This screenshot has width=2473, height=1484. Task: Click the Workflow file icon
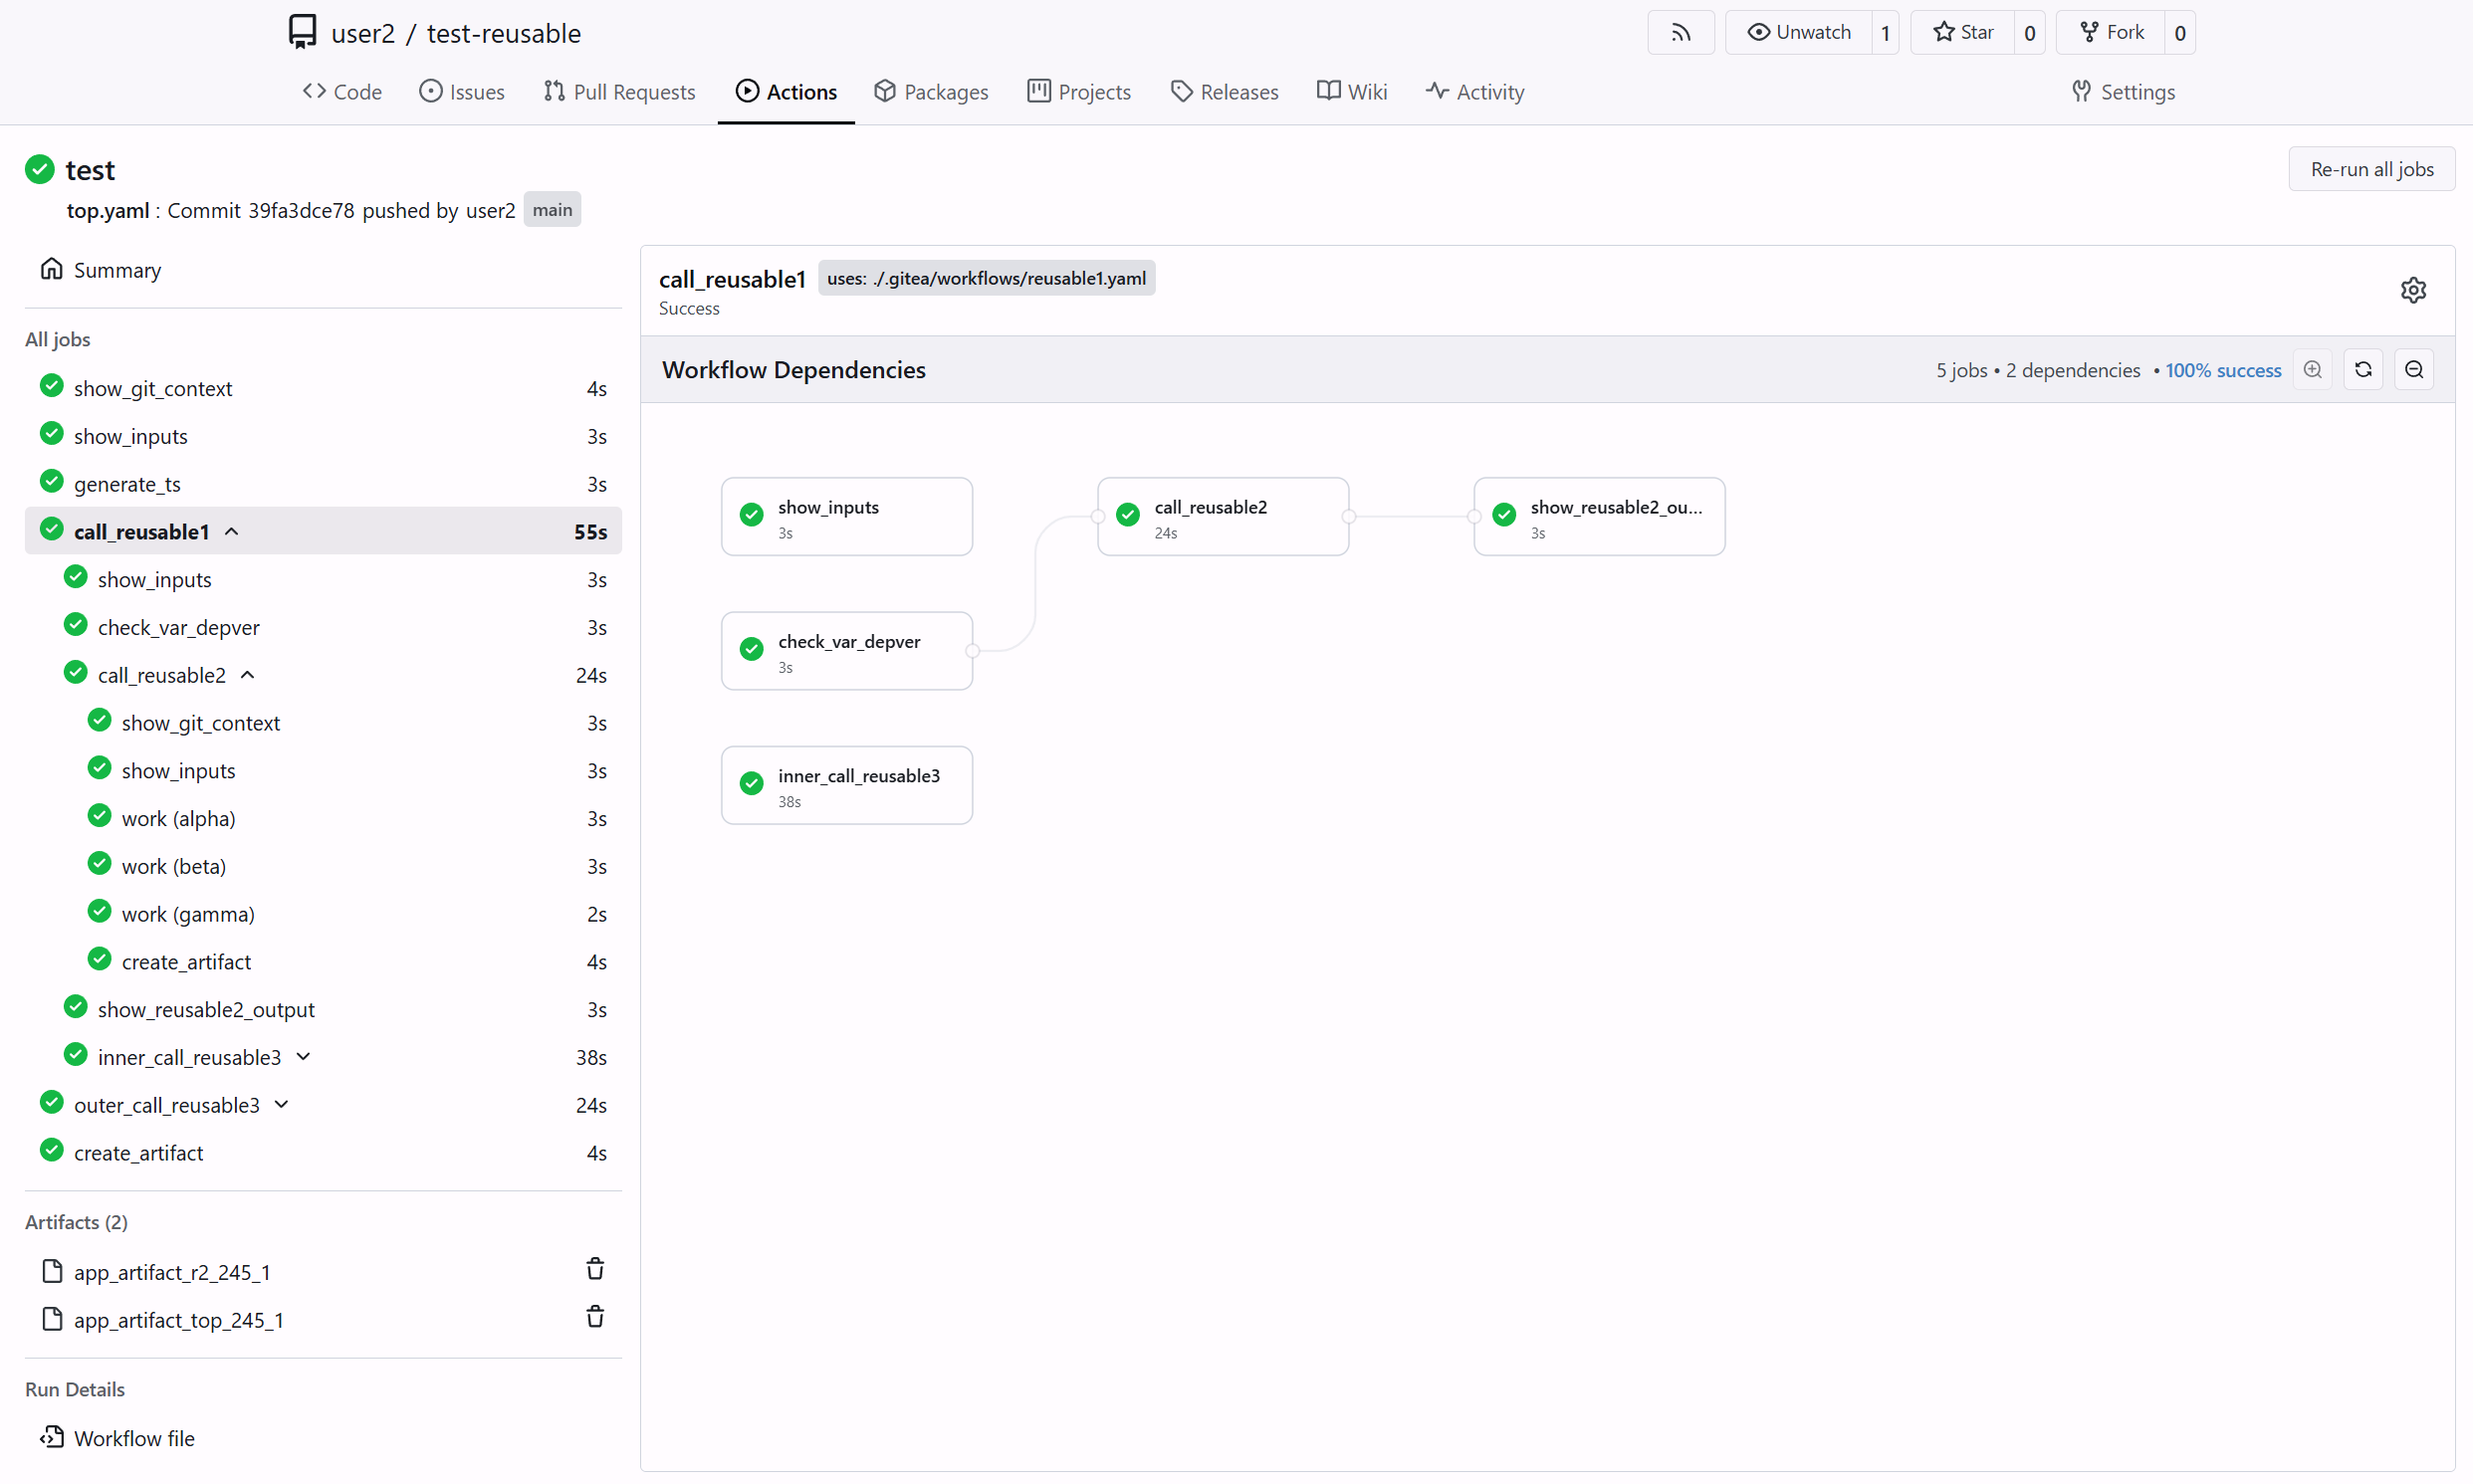point(51,1438)
